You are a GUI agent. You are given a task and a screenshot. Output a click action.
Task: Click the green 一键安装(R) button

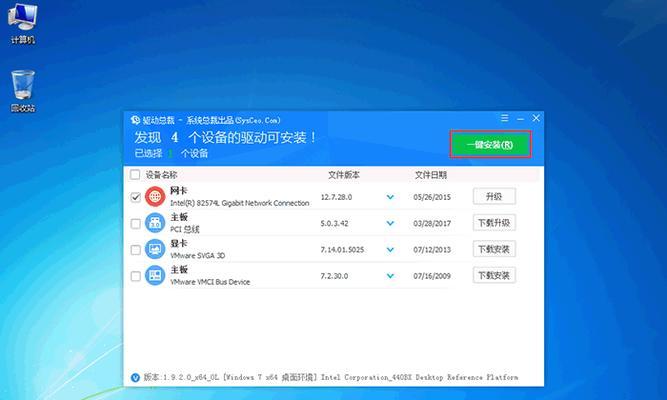click(490, 145)
